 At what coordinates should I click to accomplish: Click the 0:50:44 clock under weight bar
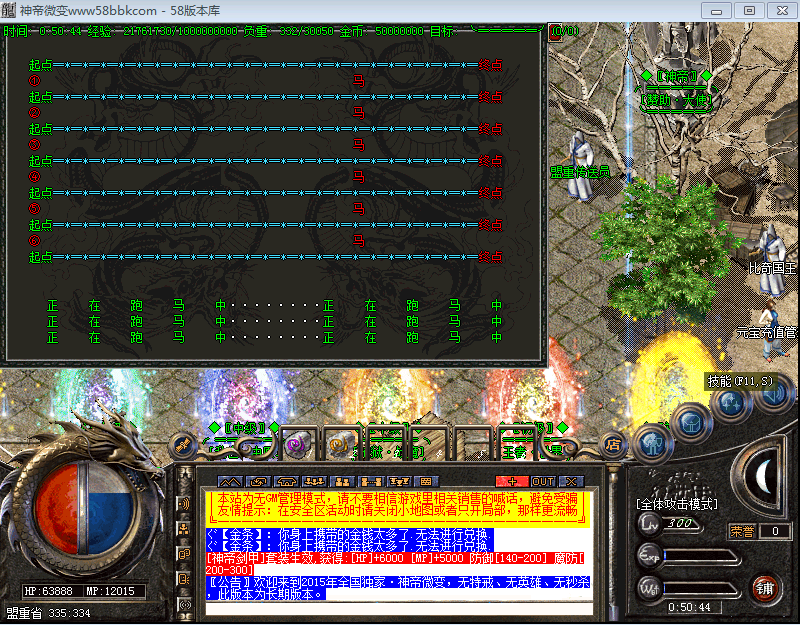(x=689, y=607)
